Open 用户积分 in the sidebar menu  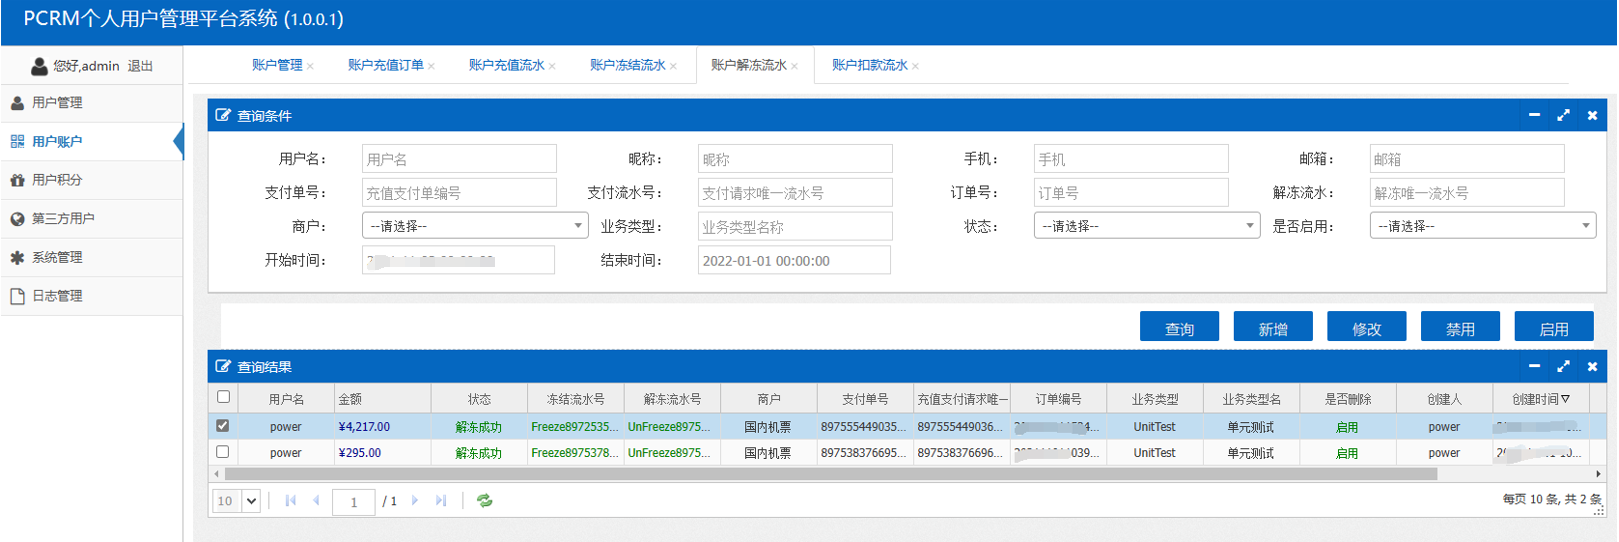(x=57, y=180)
